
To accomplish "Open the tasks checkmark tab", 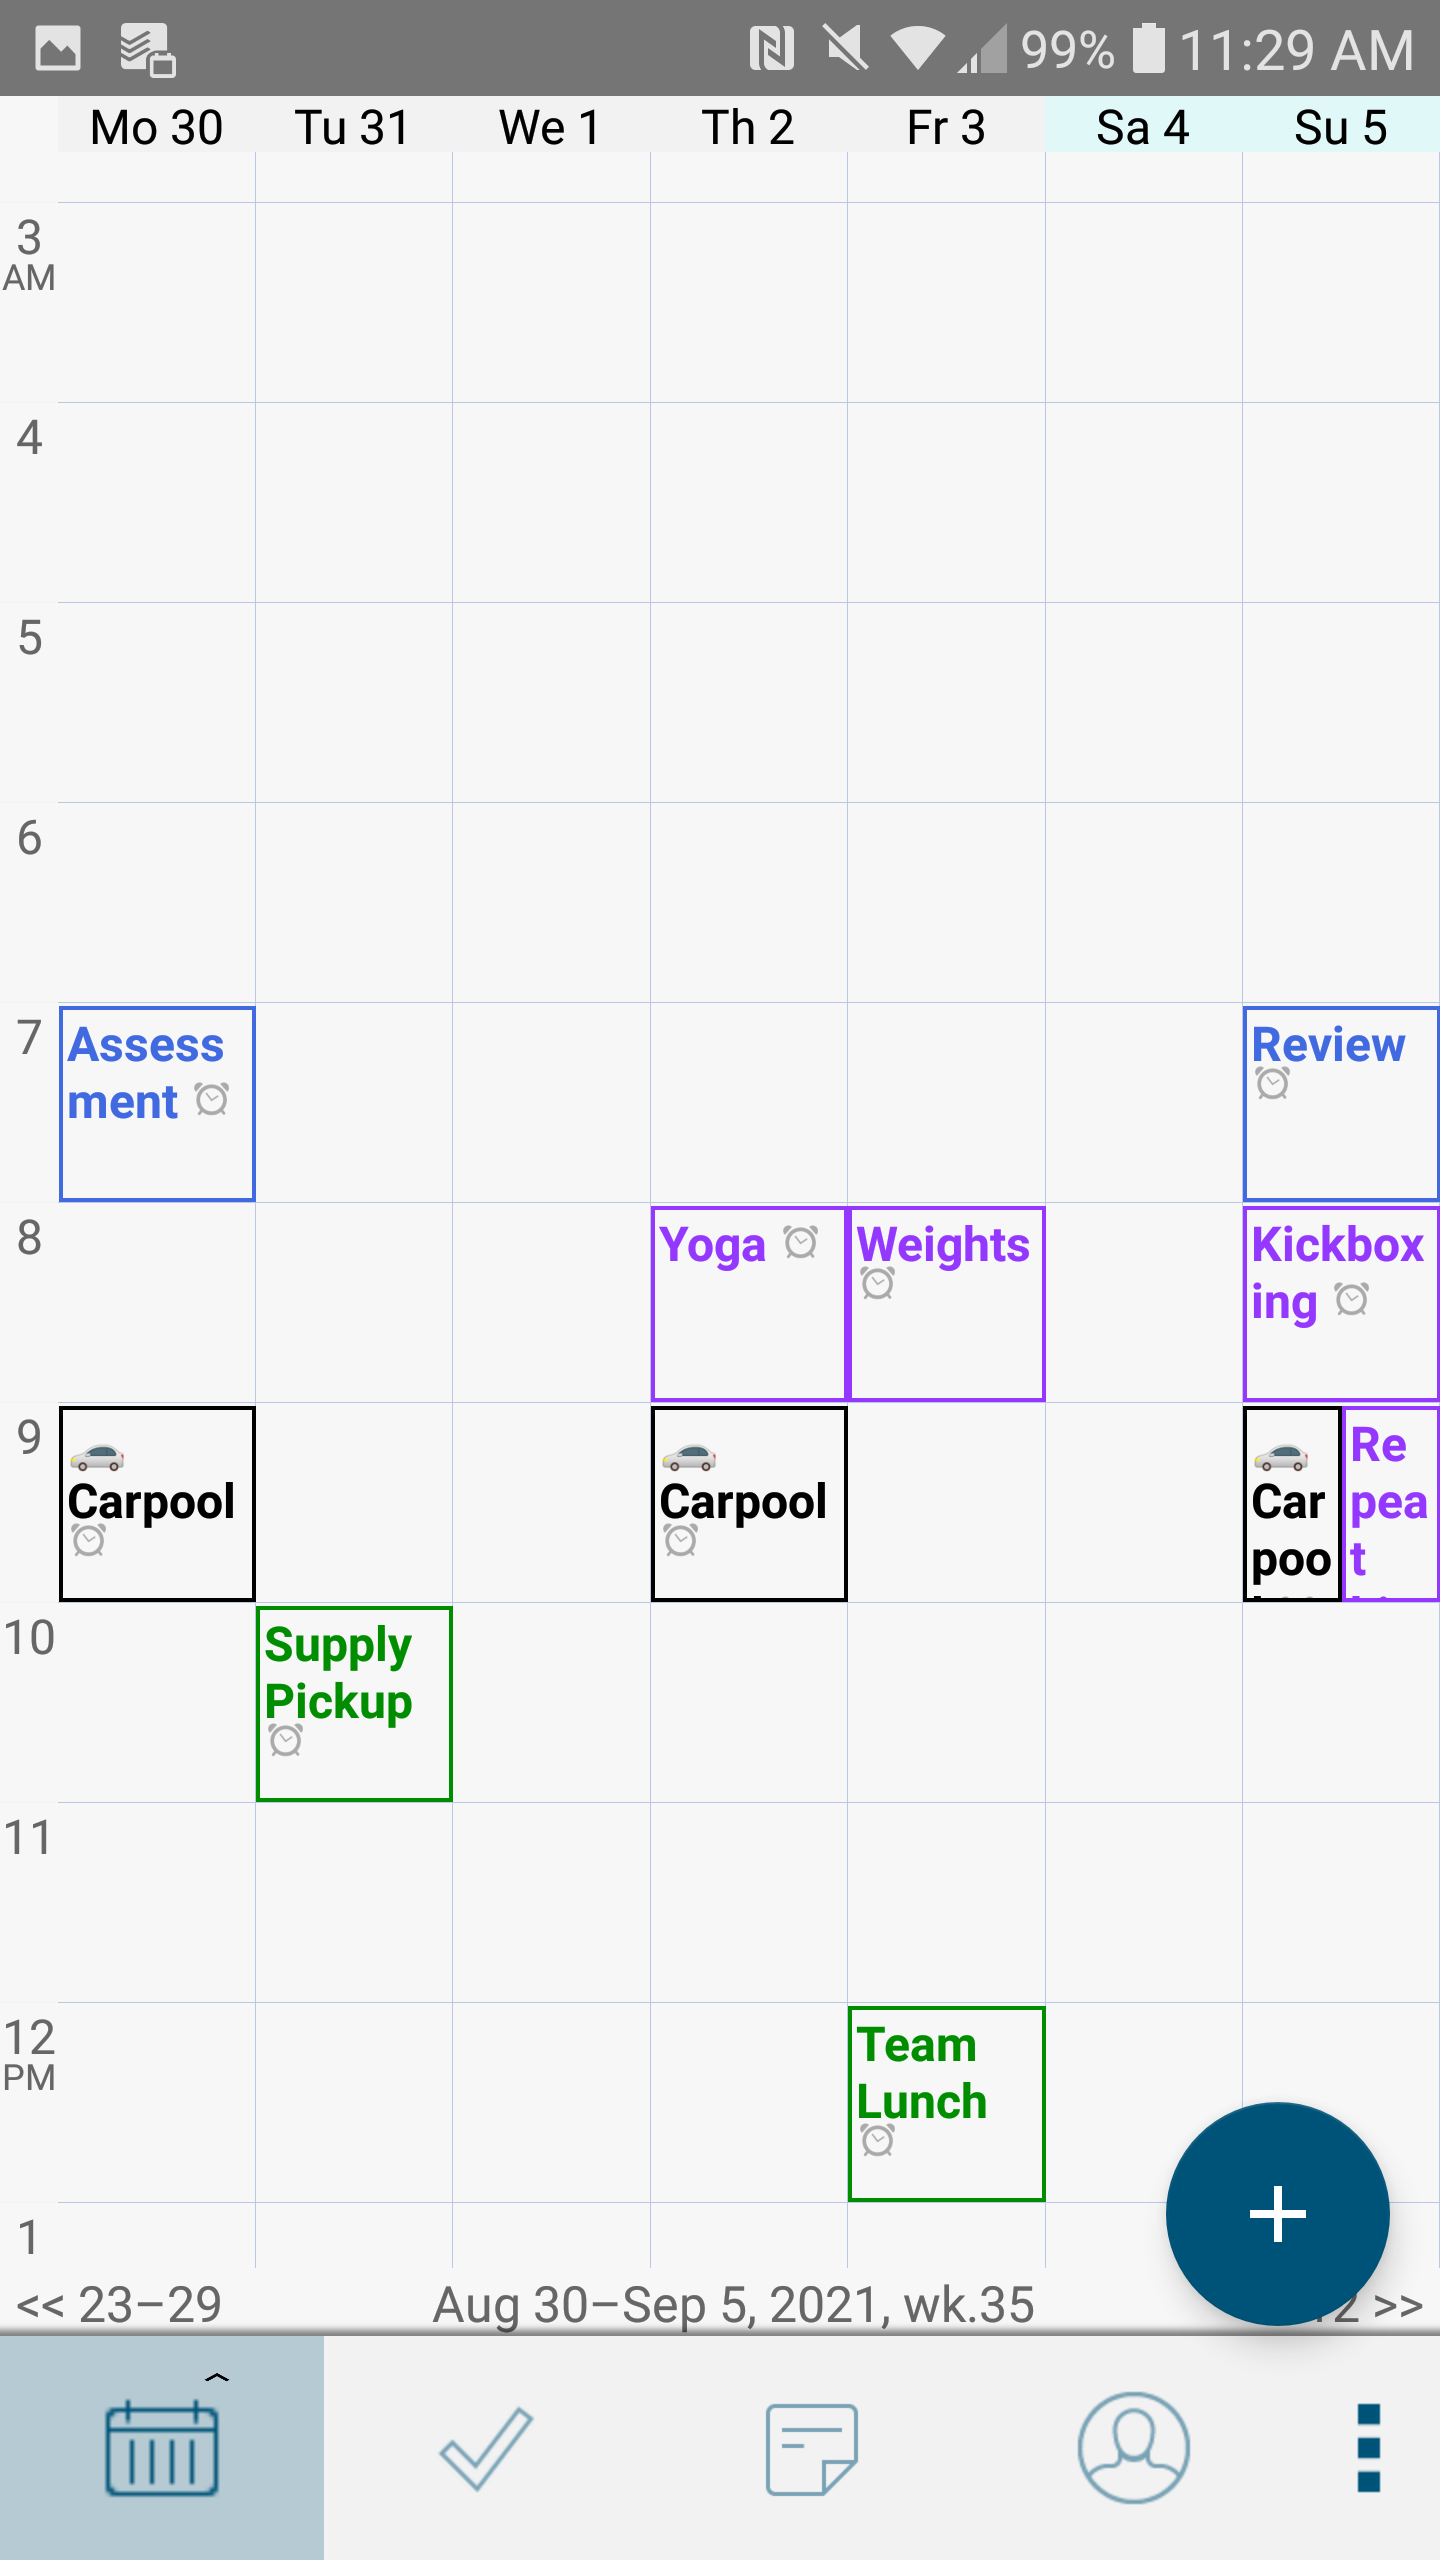I will click(x=486, y=2448).
